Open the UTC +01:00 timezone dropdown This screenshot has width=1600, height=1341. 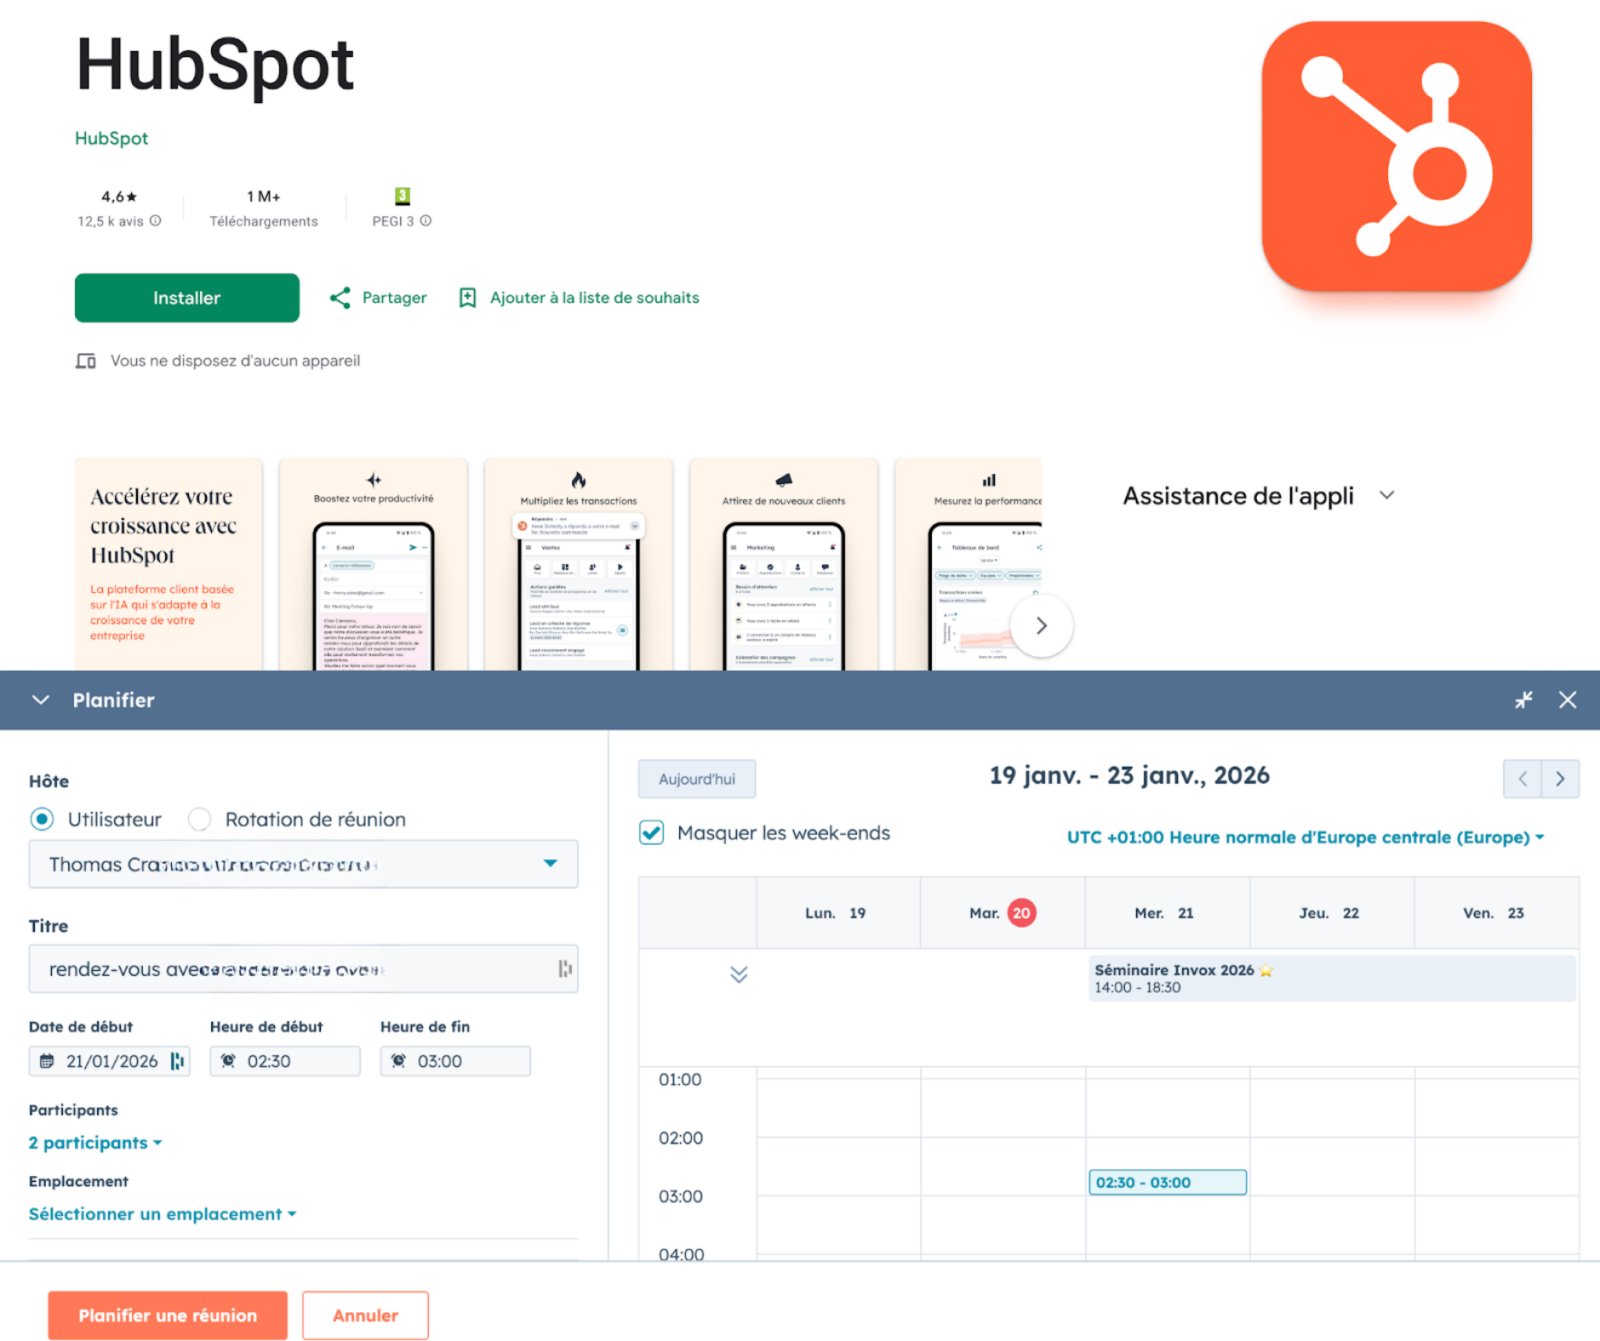pyautogui.click(x=1305, y=837)
